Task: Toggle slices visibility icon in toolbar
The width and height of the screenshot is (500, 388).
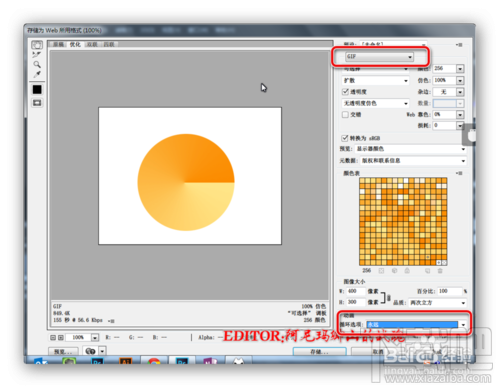Action: (37, 103)
